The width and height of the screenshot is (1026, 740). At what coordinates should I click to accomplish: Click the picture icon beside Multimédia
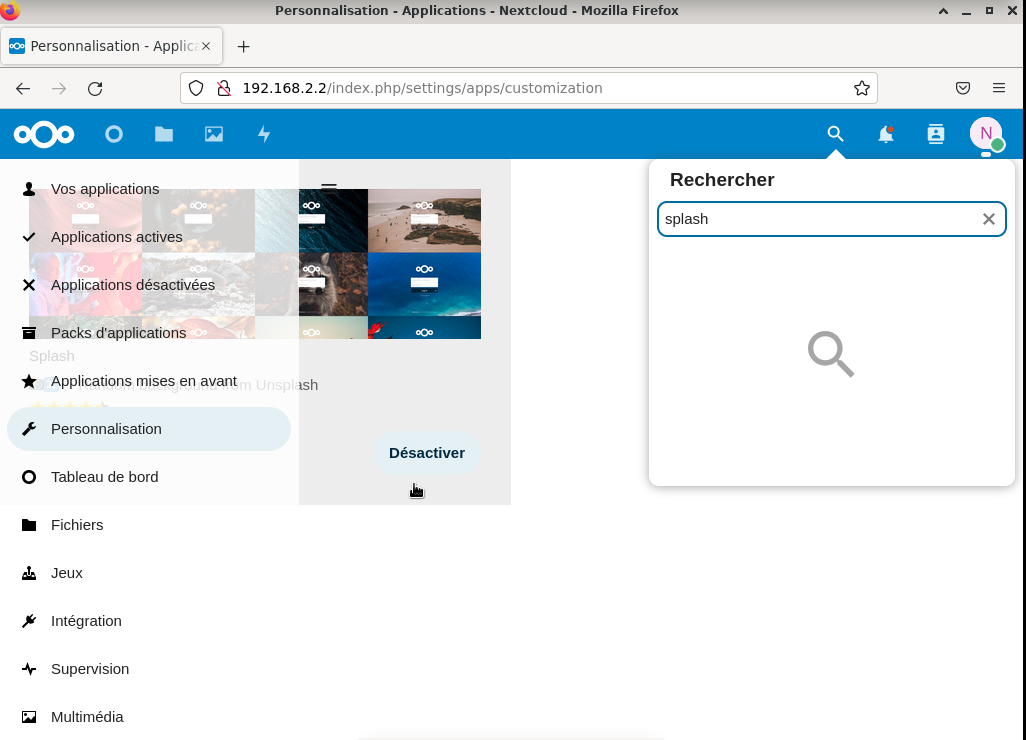point(29,717)
